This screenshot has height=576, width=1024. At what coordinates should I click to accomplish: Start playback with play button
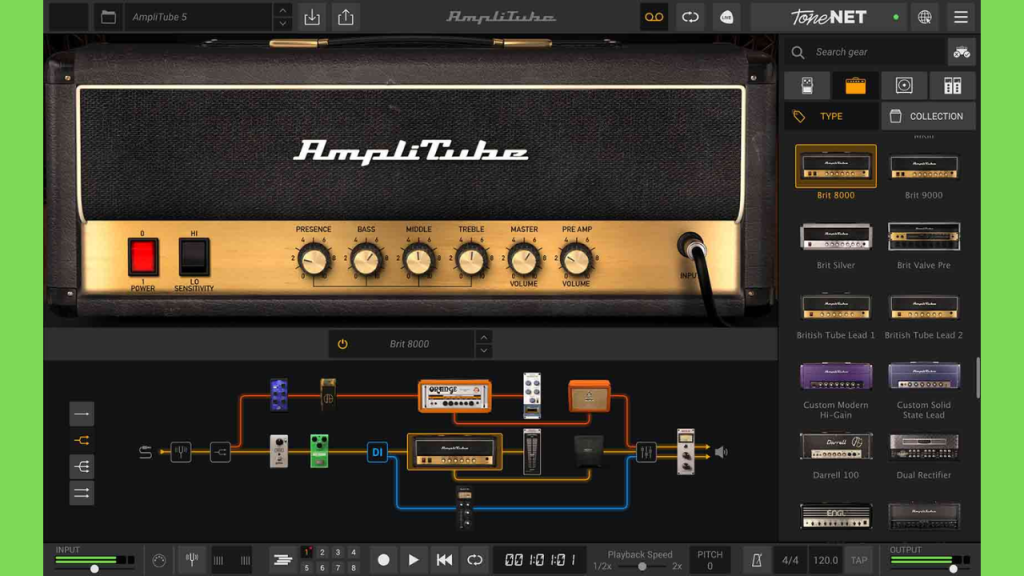tap(413, 560)
